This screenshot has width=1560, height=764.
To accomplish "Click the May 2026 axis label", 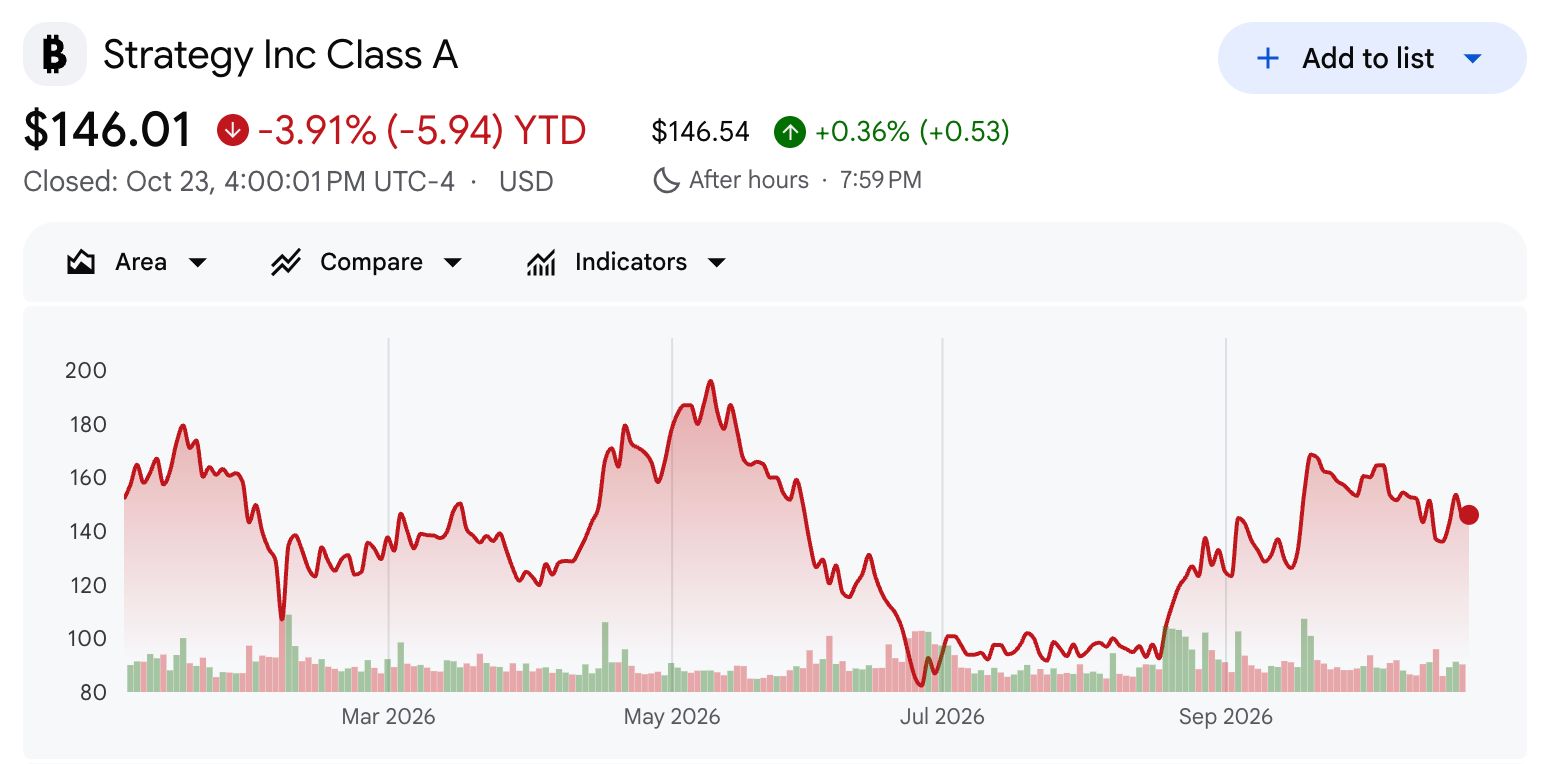I will click(672, 717).
